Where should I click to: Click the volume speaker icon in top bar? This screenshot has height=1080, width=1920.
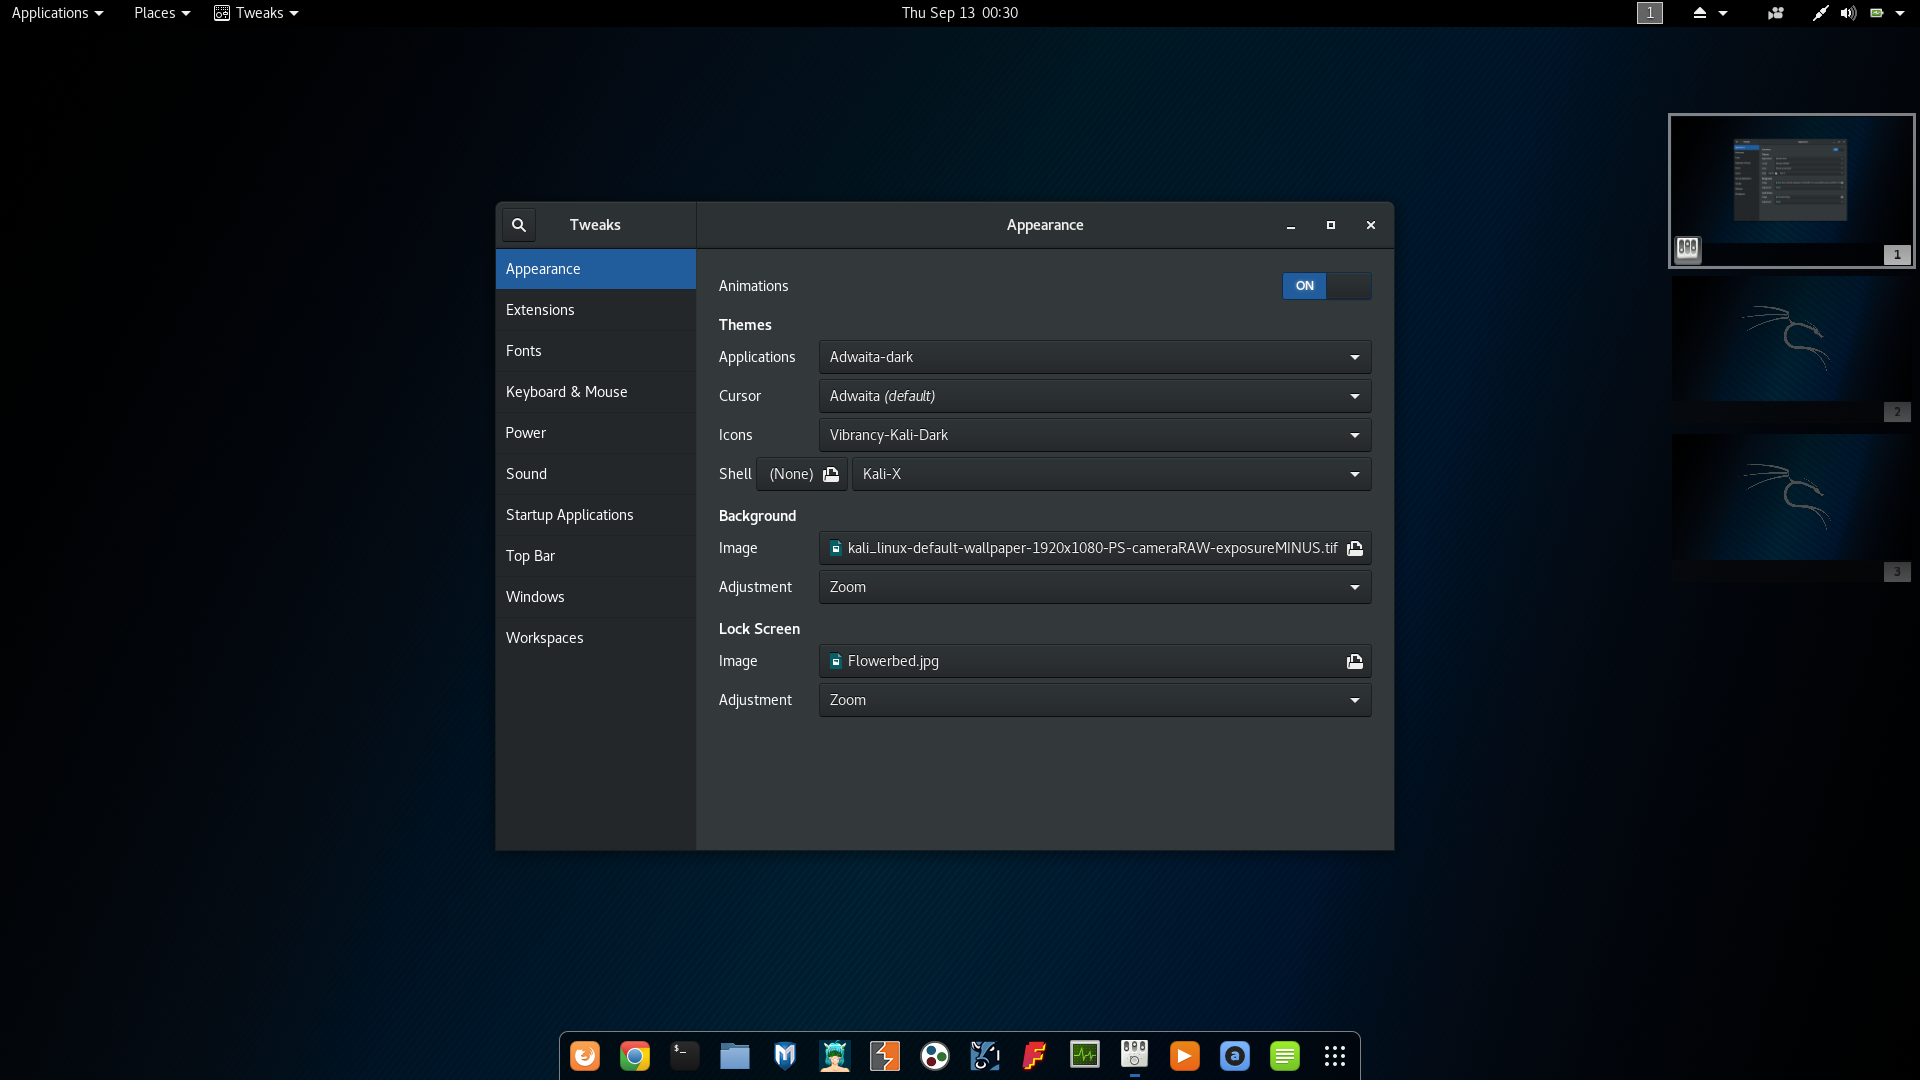coord(1848,13)
